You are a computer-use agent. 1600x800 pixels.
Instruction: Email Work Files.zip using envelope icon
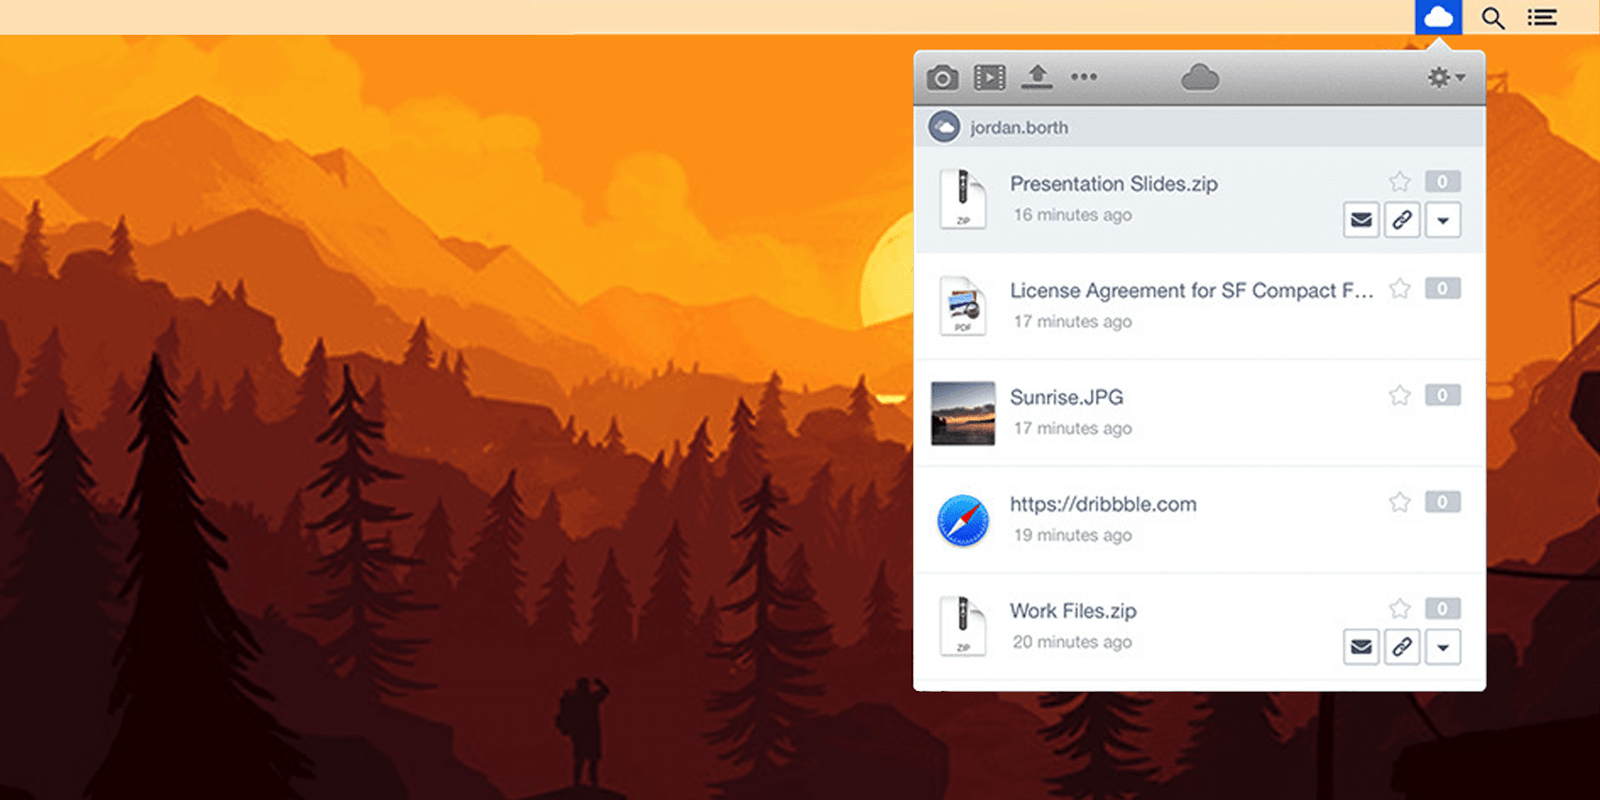1361,647
